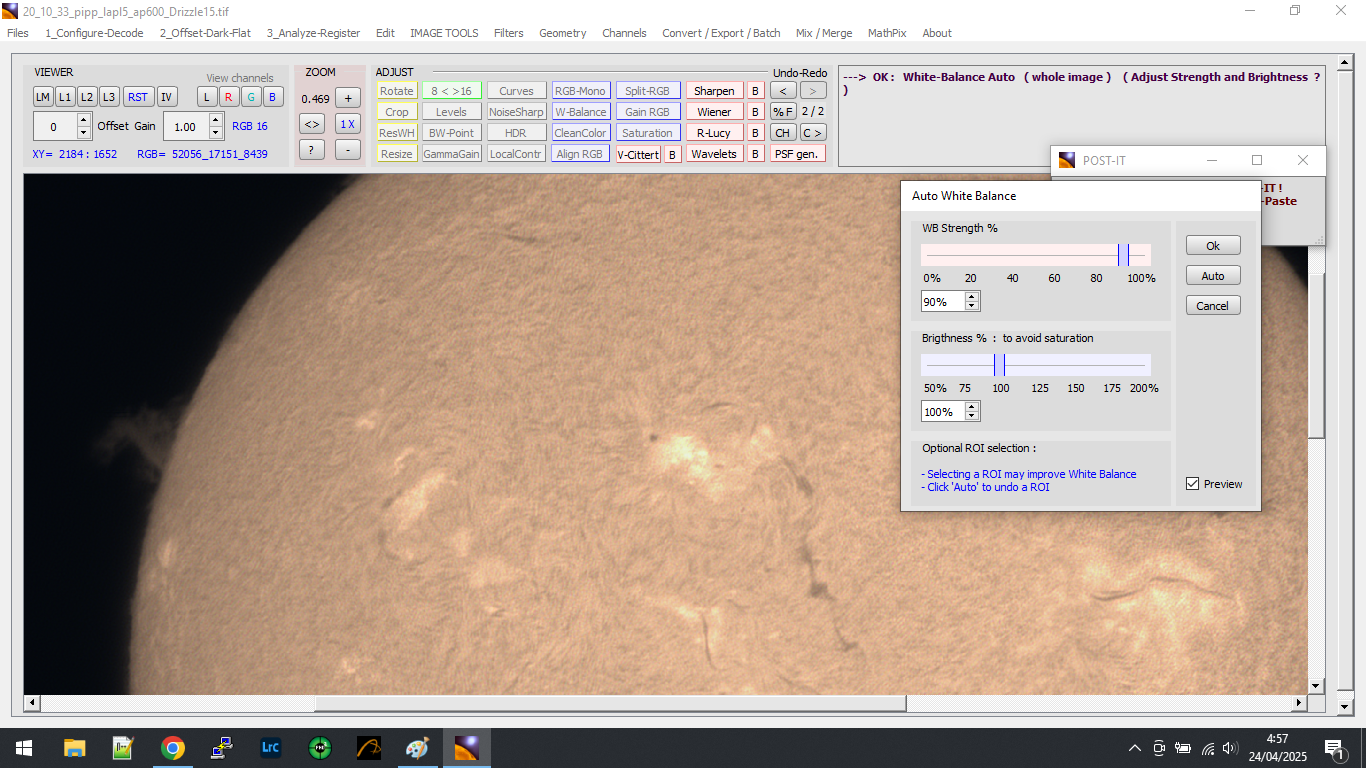Open the 2_Offset-Dark-Flat menu
The height and width of the screenshot is (768, 1366).
(x=205, y=33)
